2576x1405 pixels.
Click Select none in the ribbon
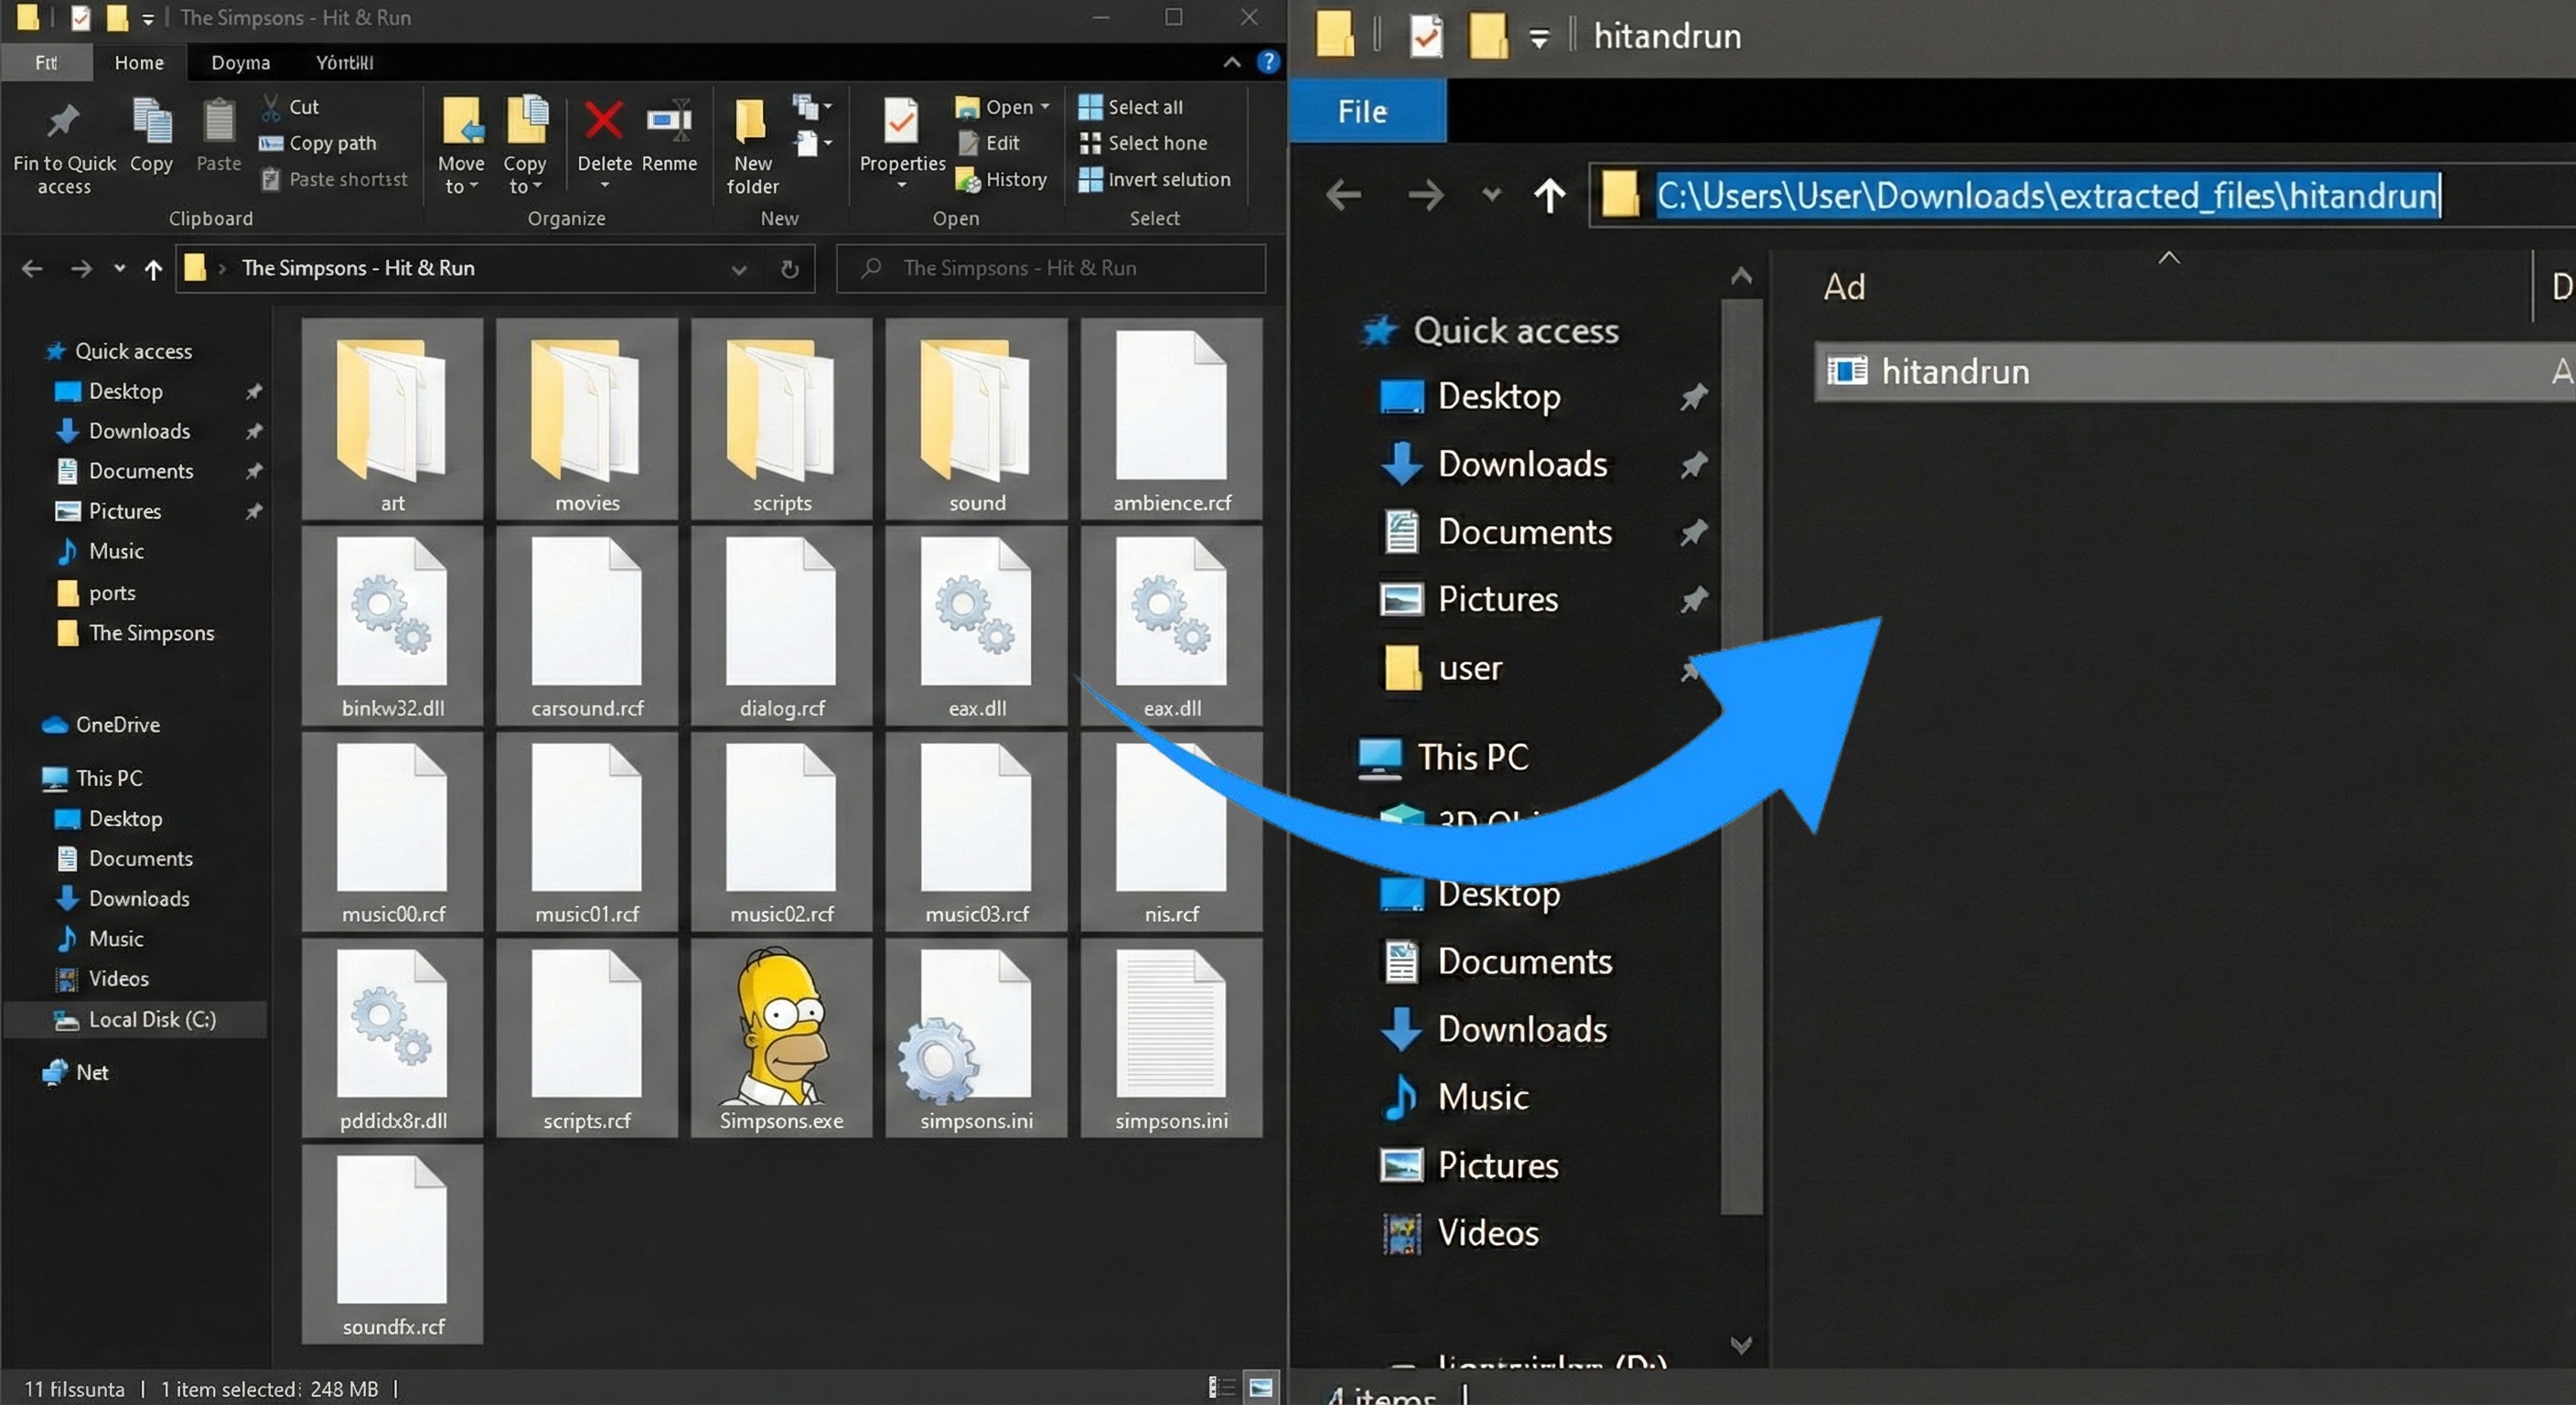pyautogui.click(x=1143, y=143)
